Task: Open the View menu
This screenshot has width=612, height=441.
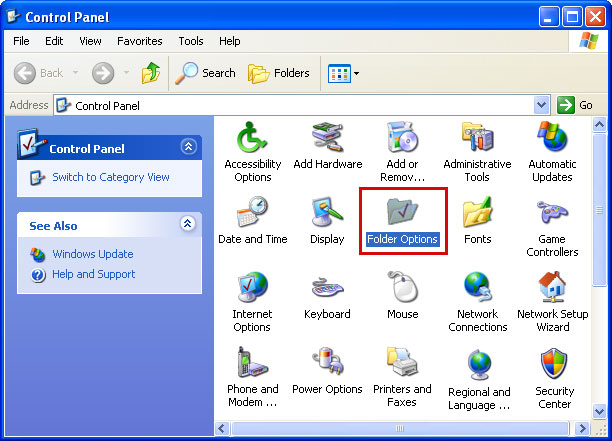Action: pyautogui.click(x=90, y=41)
